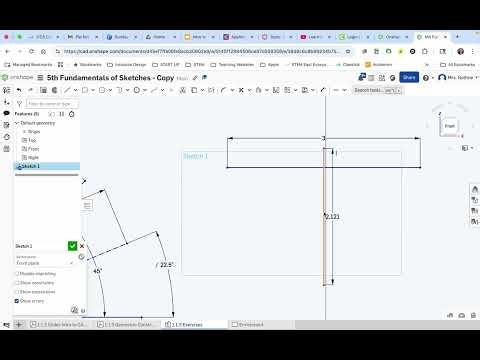Toggle Disable imprinting checkbox
This screenshot has height=360, width=480.
(17, 274)
